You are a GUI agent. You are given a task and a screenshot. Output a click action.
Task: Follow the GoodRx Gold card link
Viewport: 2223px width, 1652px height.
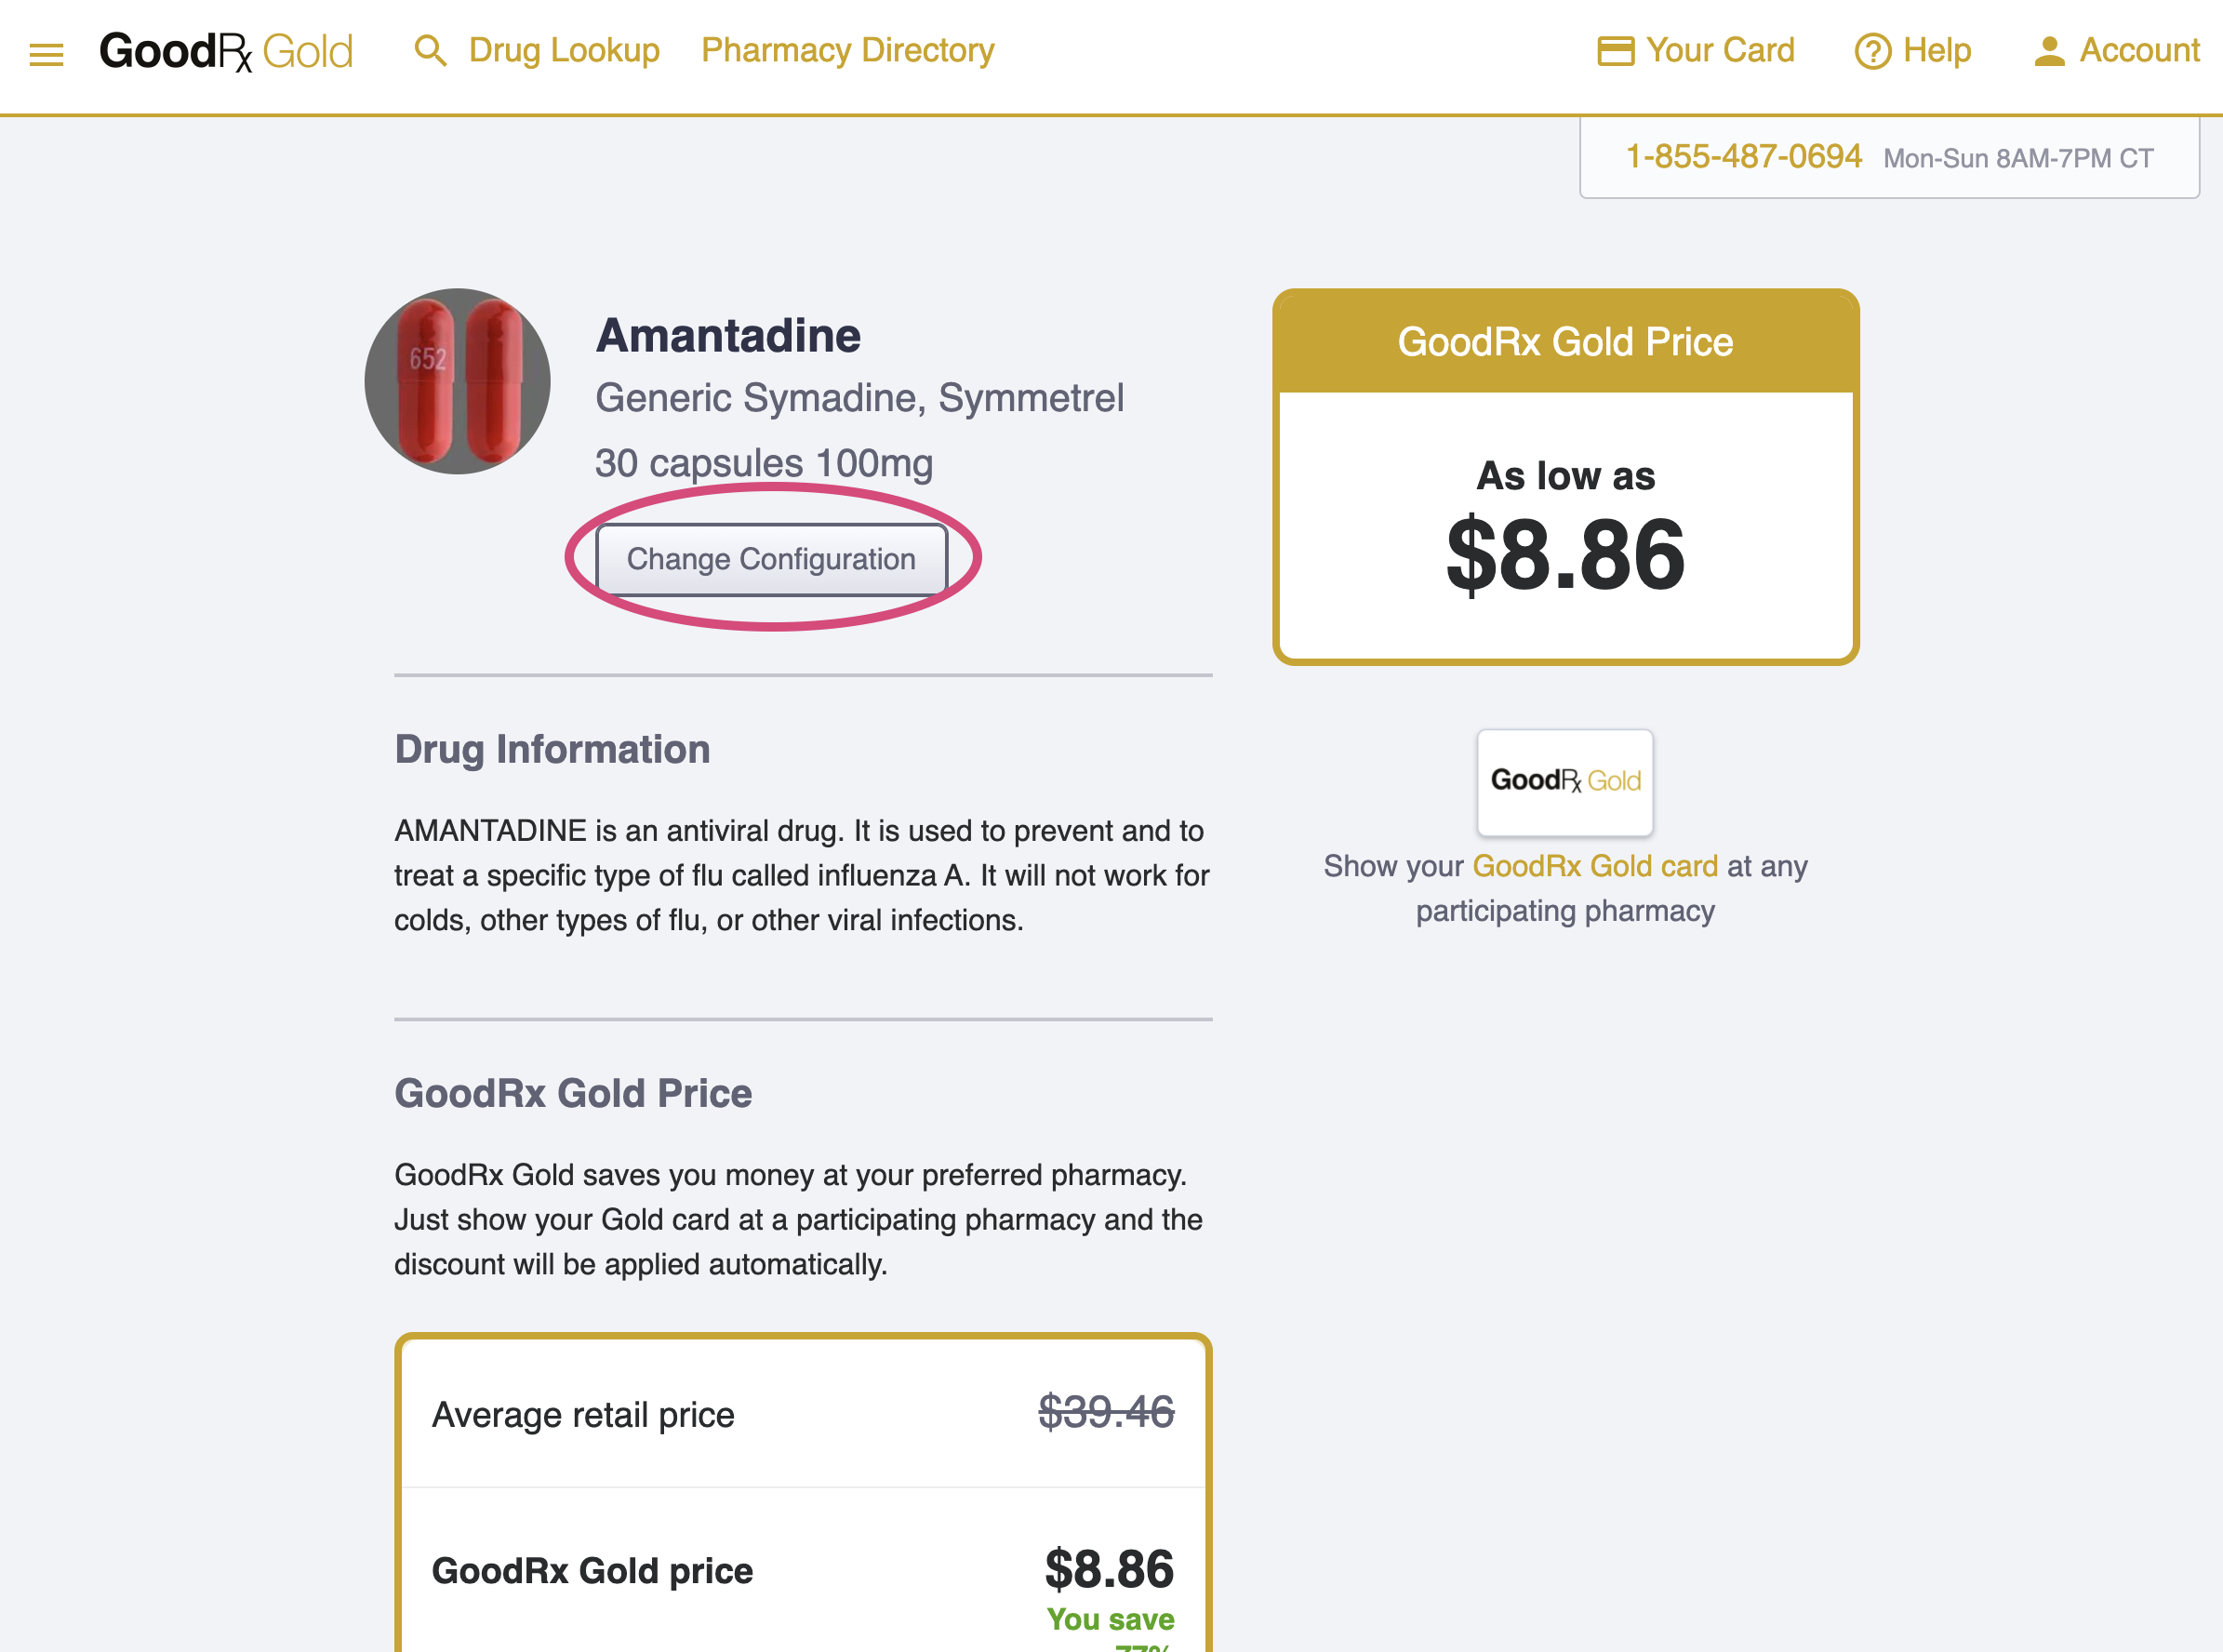click(x=1595, y=866)
